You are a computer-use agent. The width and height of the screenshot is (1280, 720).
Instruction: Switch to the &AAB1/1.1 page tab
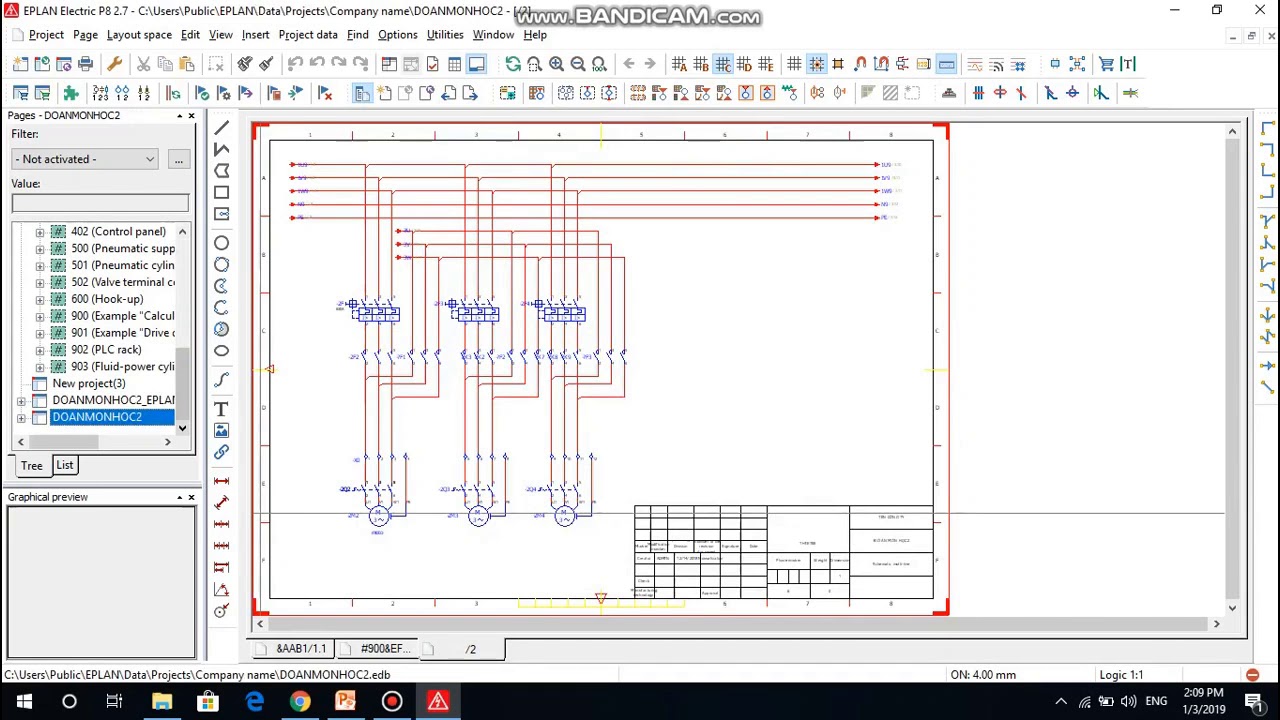301,649
